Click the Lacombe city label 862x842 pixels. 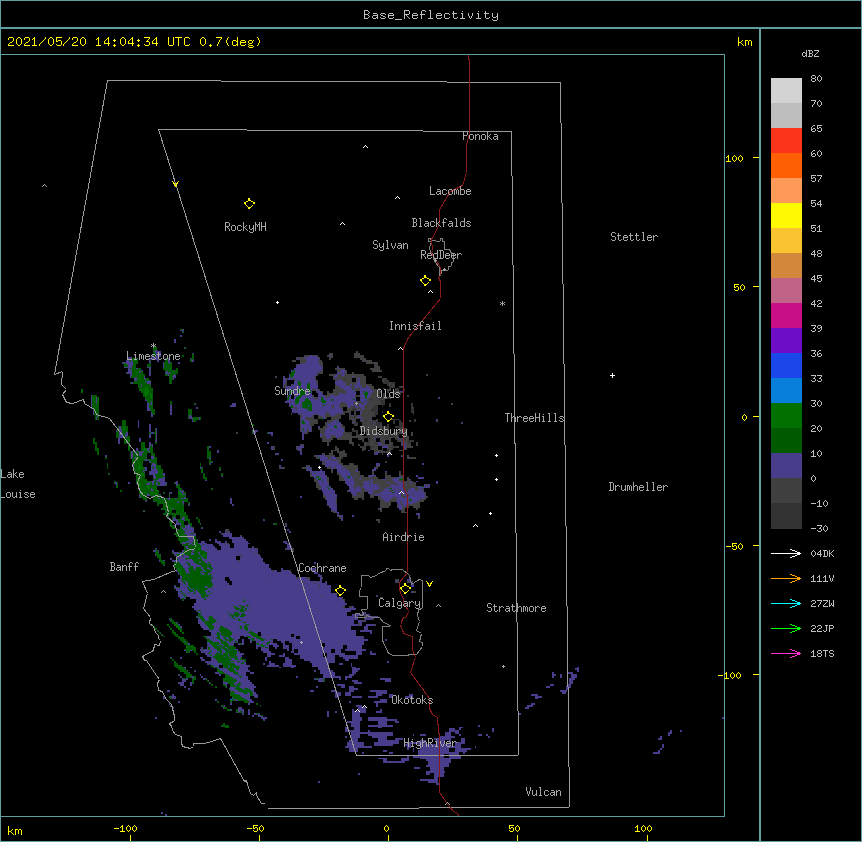pos(450,191)
